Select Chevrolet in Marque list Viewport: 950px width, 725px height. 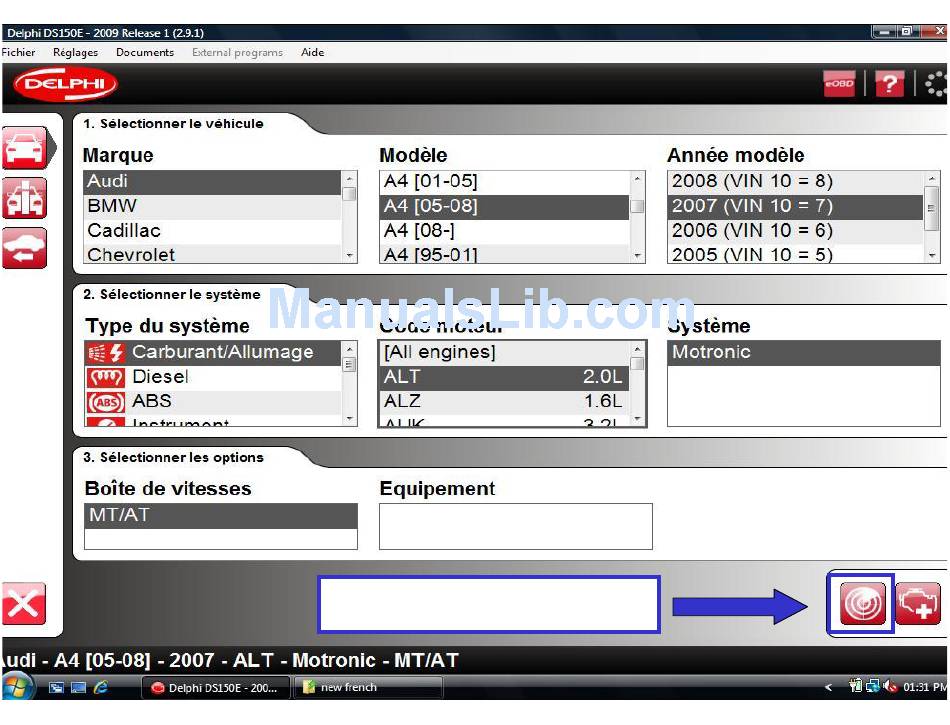pyautogui.click(x=212, y=254)
